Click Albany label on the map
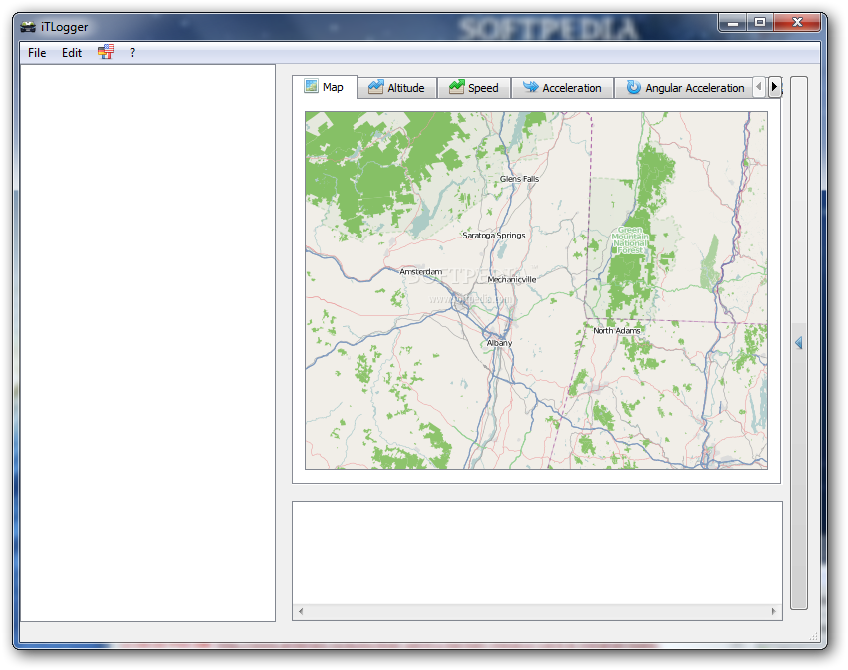 tap(499, 343)
